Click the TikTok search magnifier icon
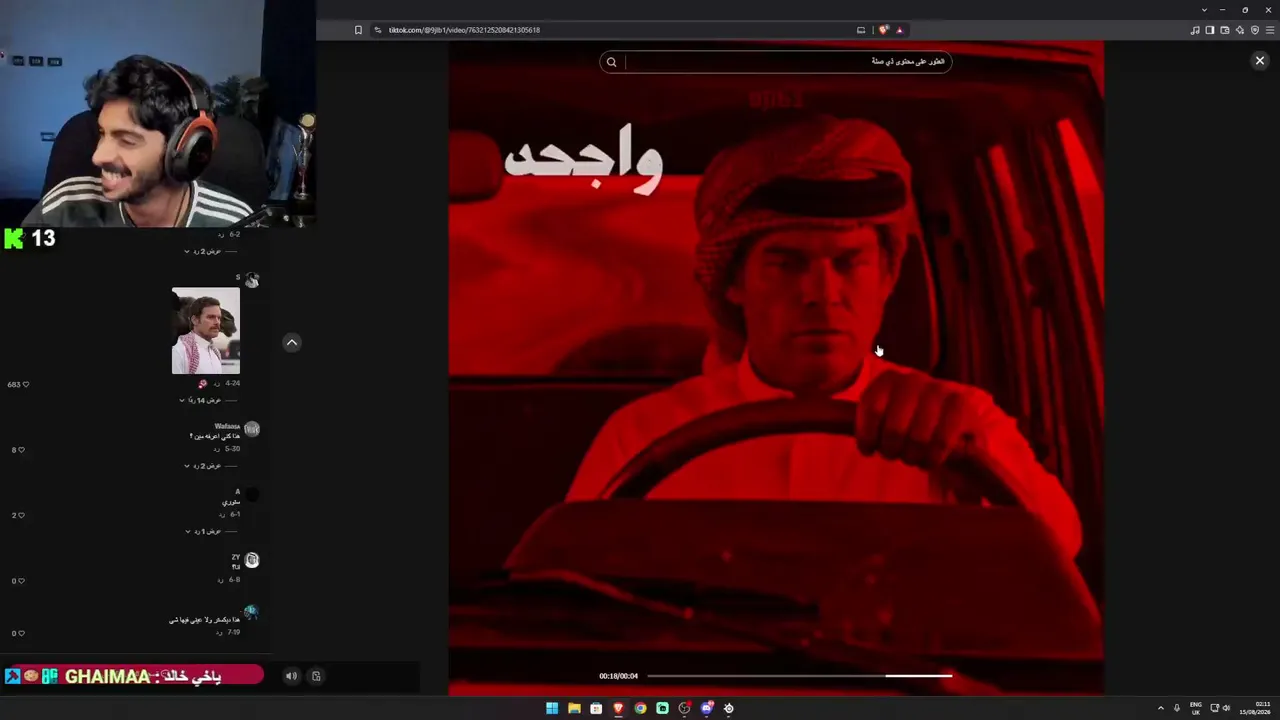Image resolution: width=1280 pixels, height=720 pixels. click(x=611, y=62)
